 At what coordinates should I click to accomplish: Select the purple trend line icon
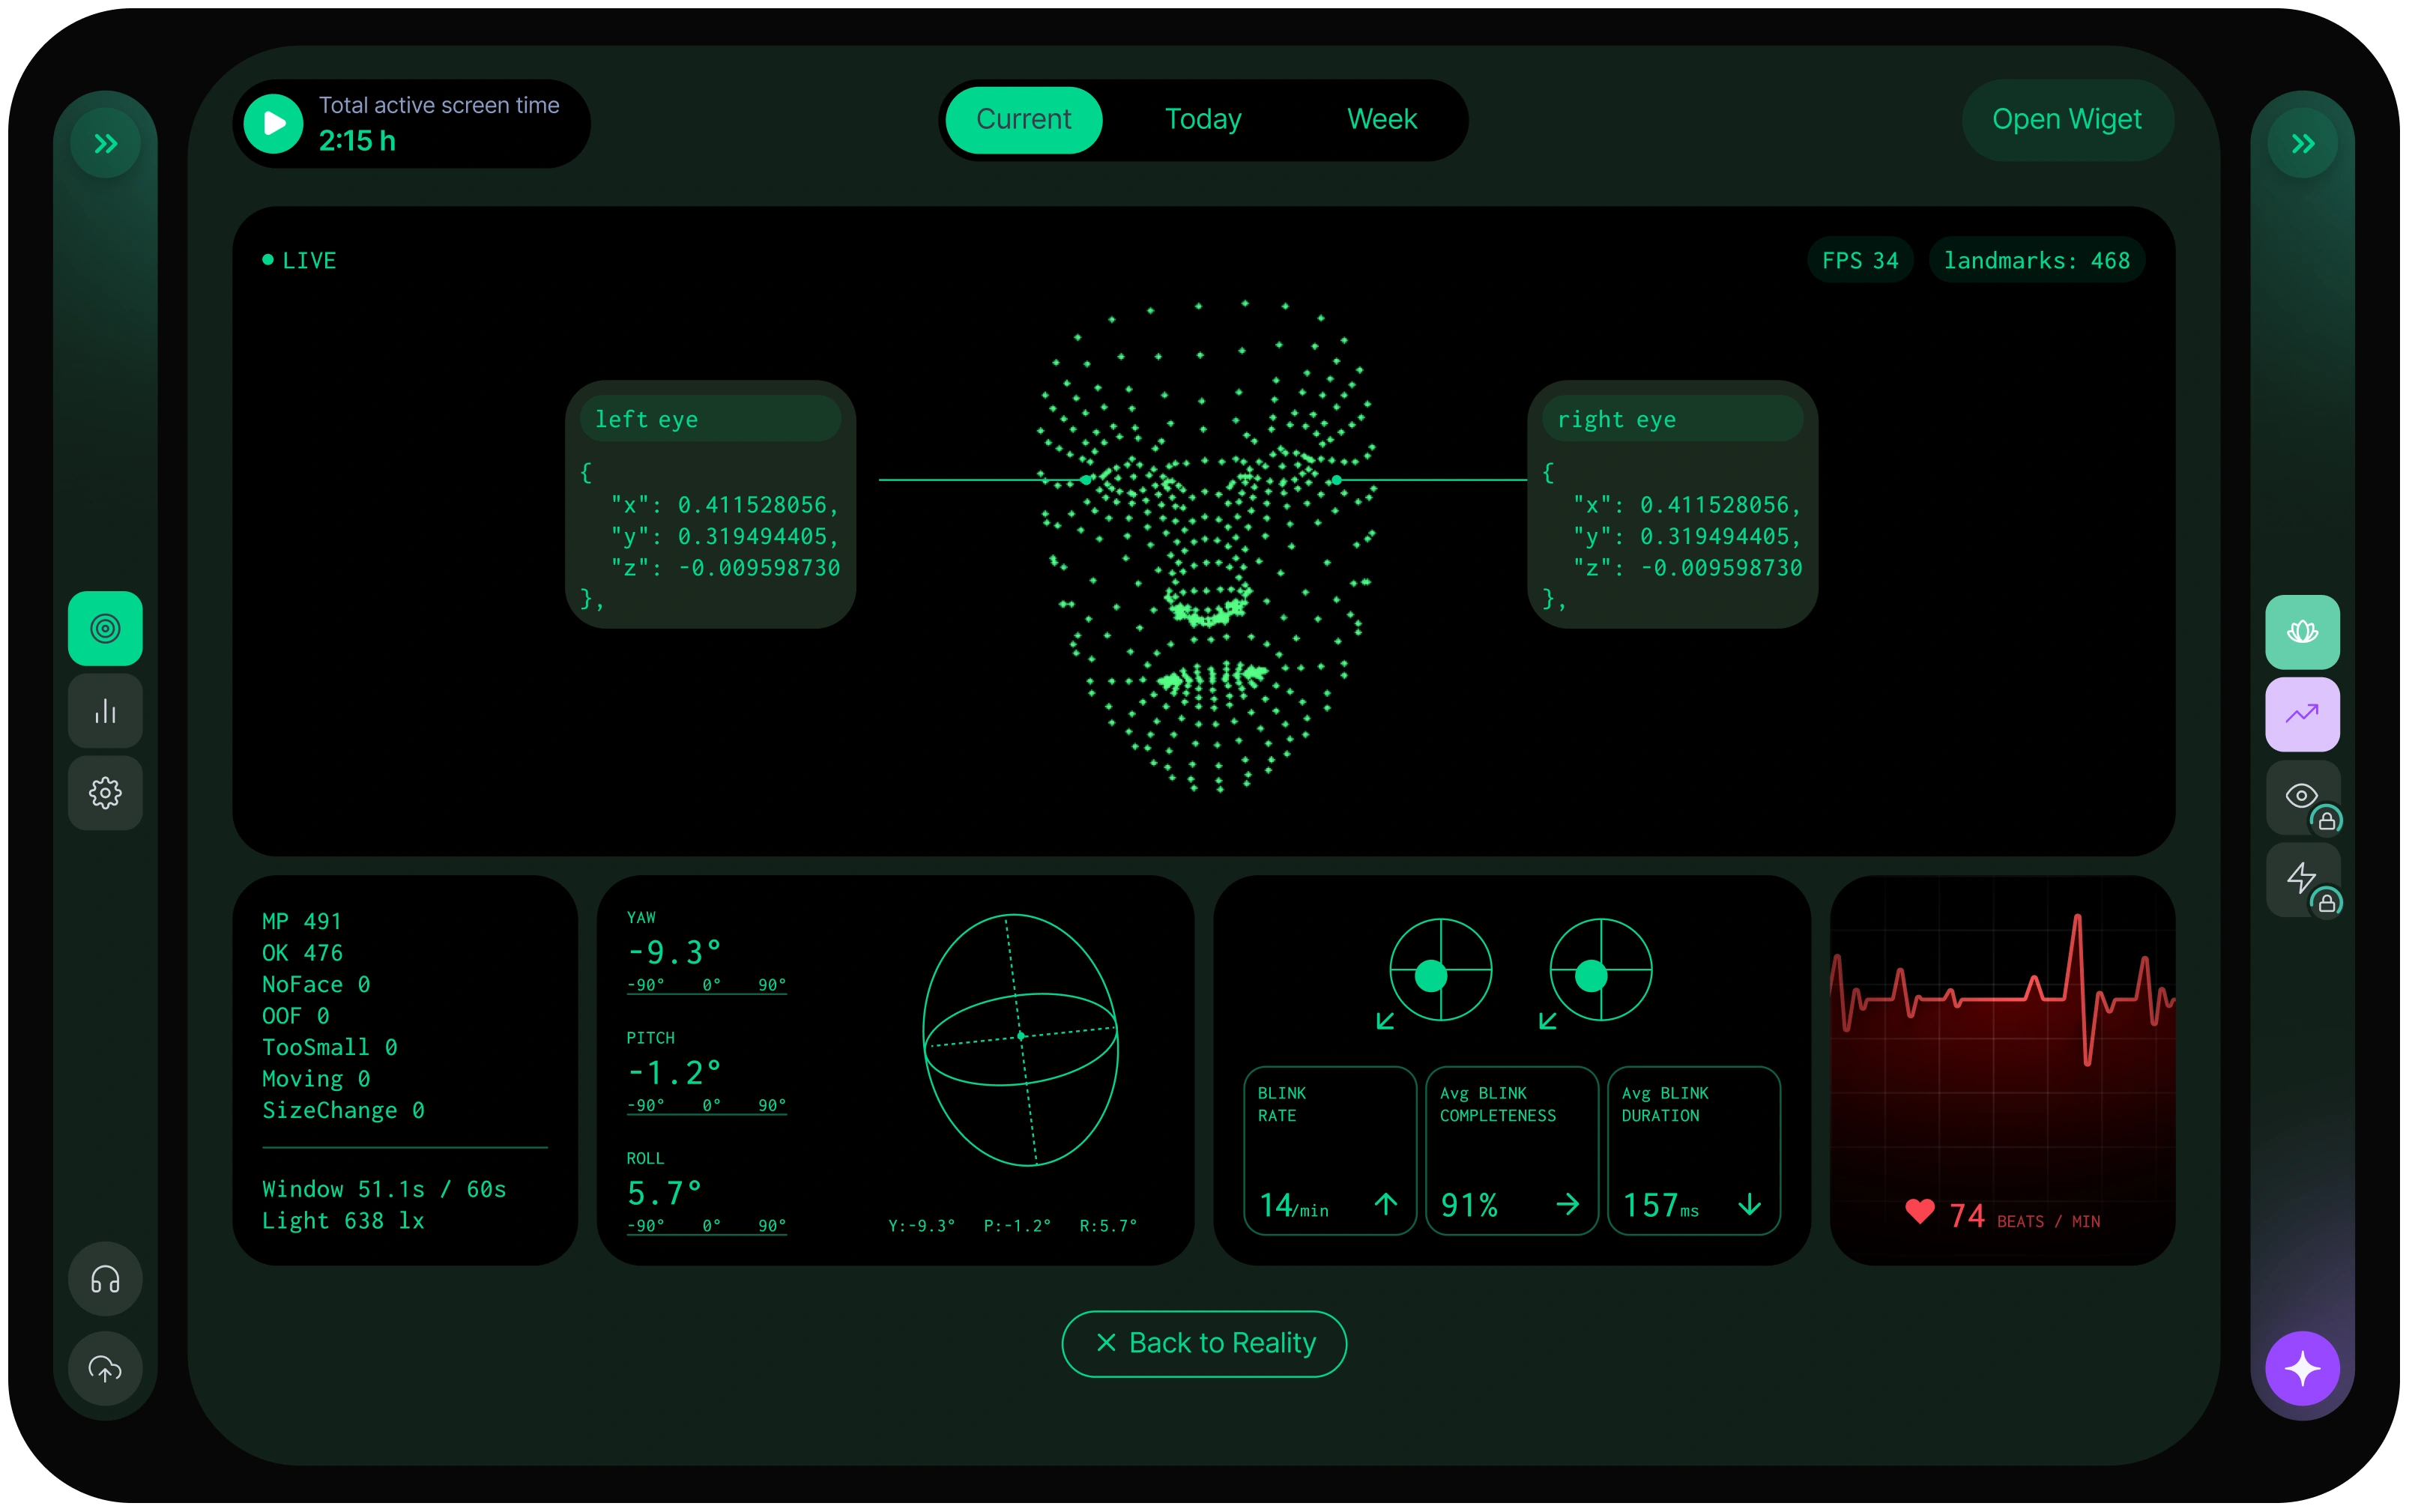coord(2302,714)
